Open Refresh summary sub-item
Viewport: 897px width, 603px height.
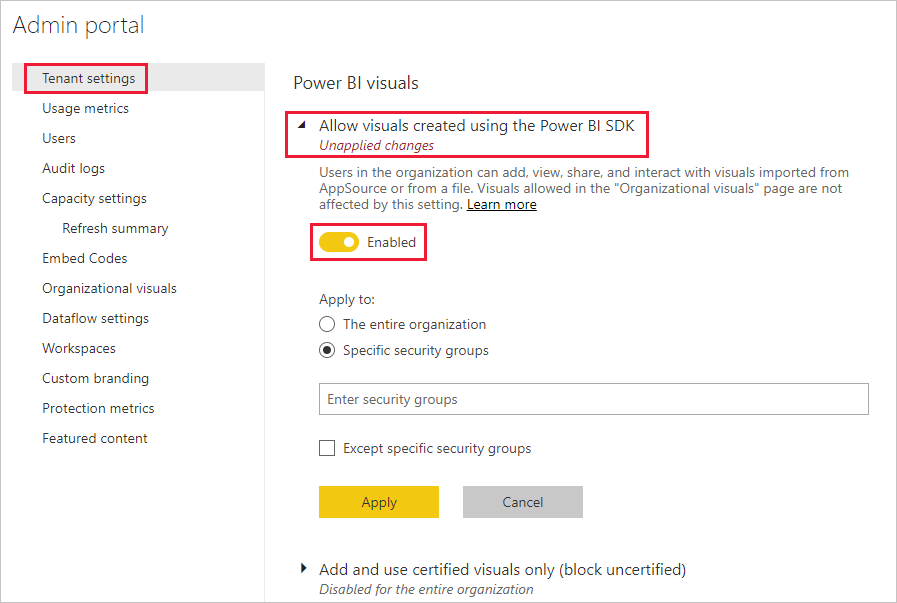[115, 228]
